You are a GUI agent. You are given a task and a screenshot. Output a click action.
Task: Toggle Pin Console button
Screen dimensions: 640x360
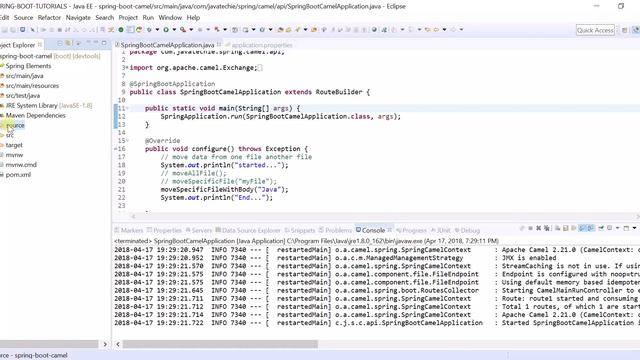click(601, 228)
